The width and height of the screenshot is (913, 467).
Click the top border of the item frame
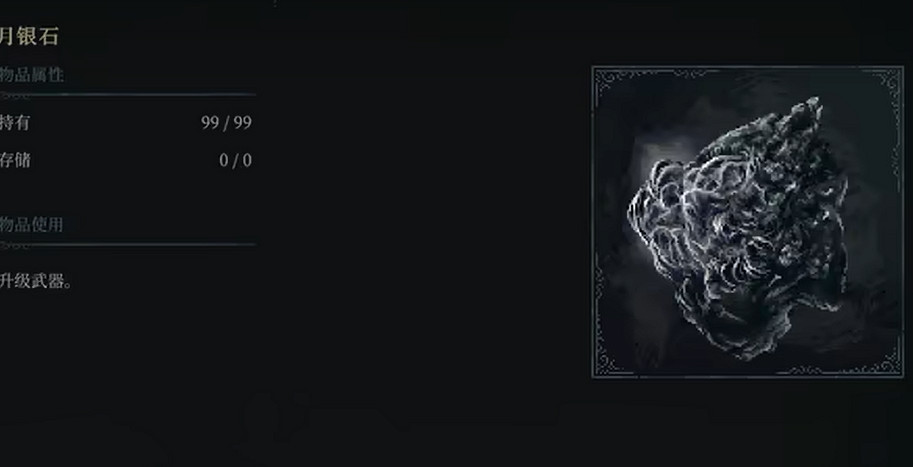coord(748,68)
